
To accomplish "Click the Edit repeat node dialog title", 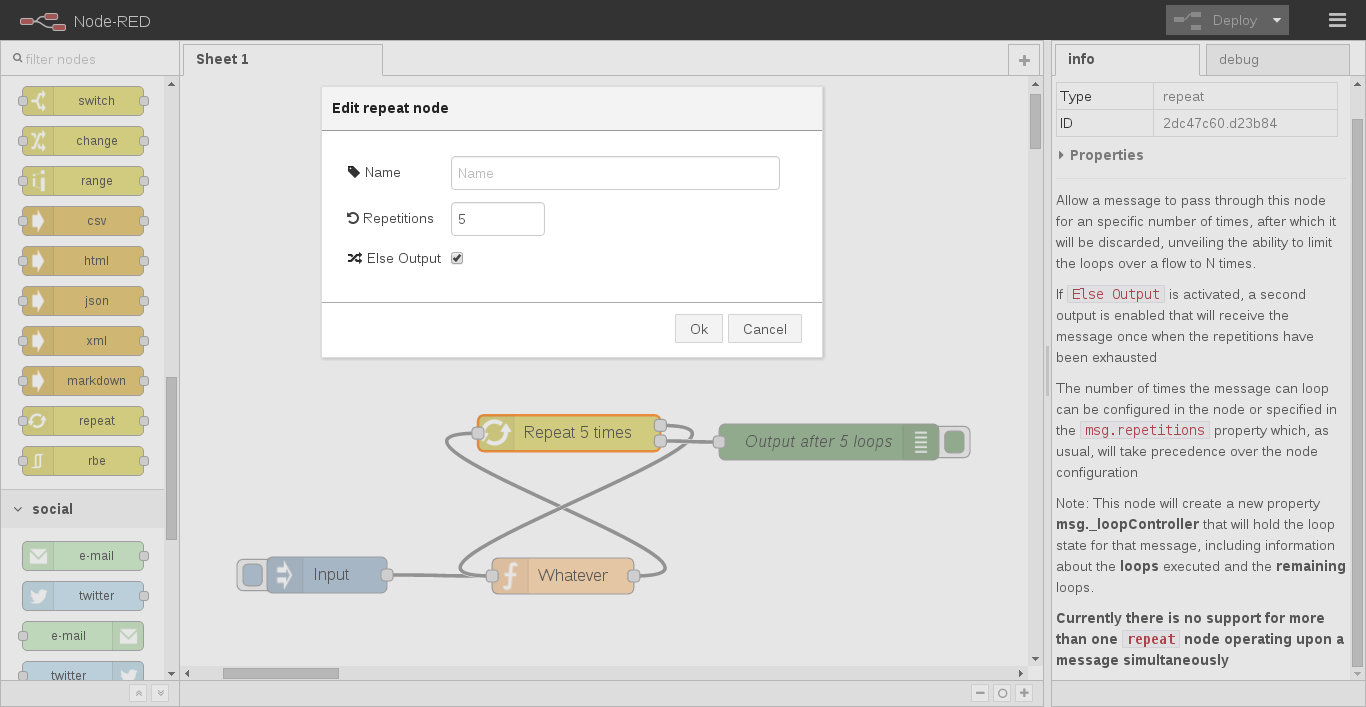I will 390,108.
